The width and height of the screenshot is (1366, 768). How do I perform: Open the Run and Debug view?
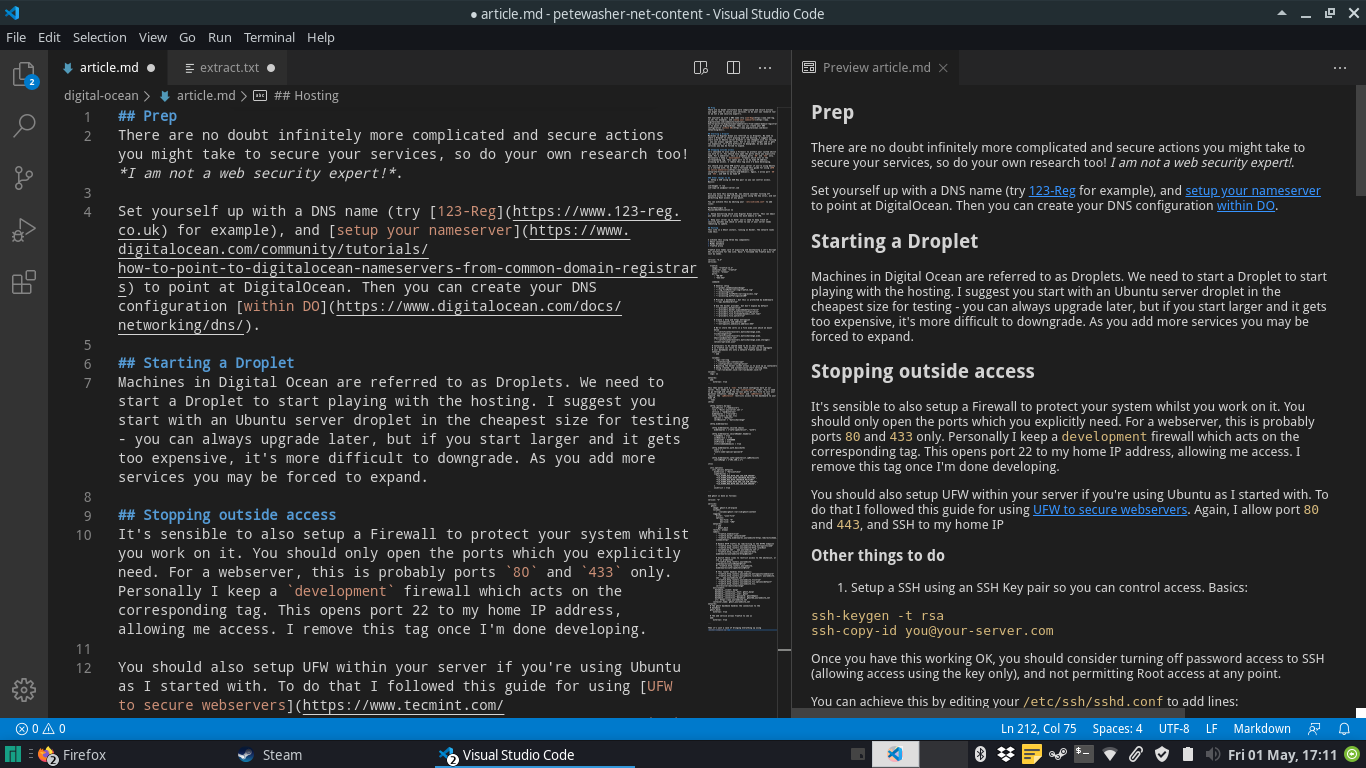coord(24,231)
